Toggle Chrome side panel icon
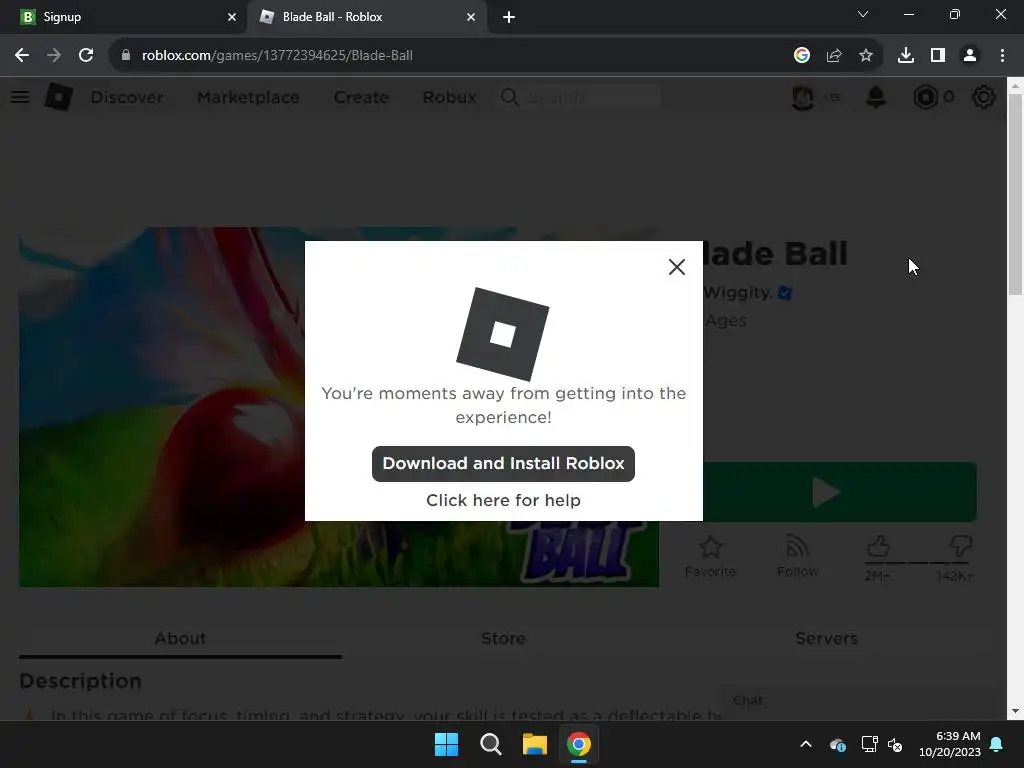The width and height of the screenshot is (1024, 768). click(938, 56)
